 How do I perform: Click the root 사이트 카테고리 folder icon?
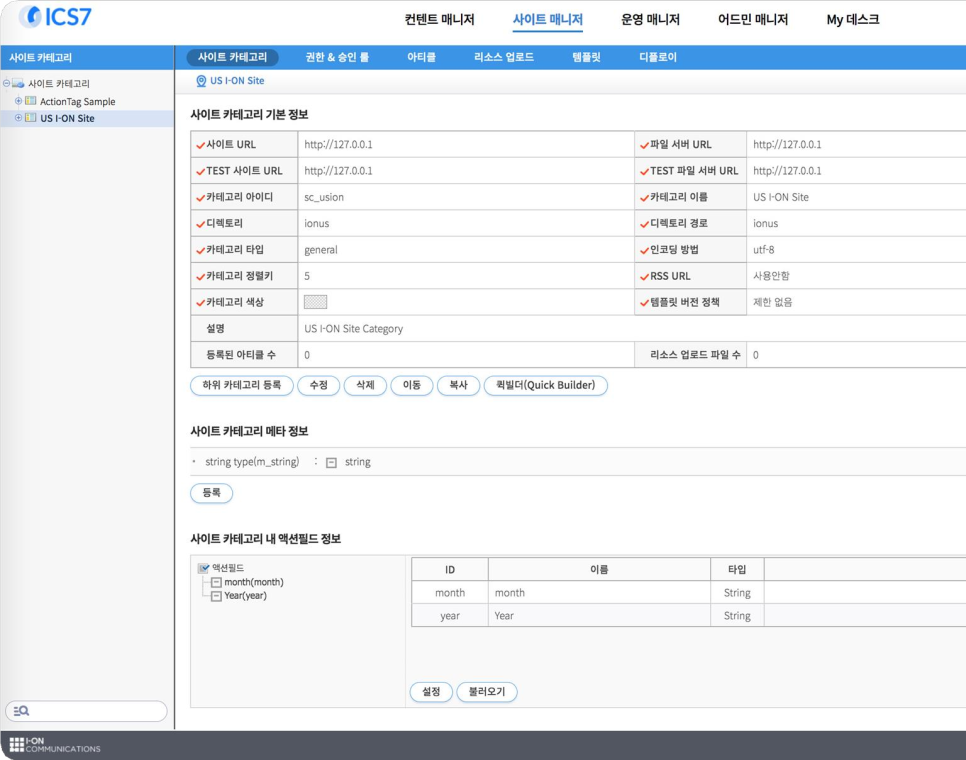(x=18, y=84)
